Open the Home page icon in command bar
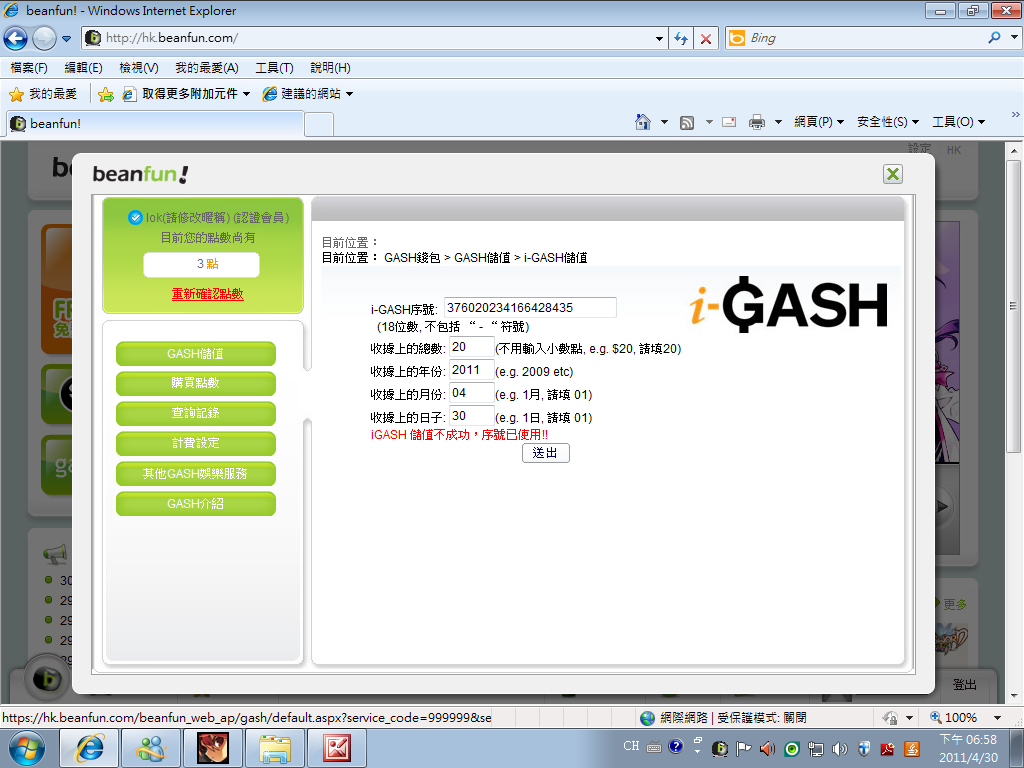This screenshot has height=768, width=1024. pyautogui.click(x=643, y=122)
